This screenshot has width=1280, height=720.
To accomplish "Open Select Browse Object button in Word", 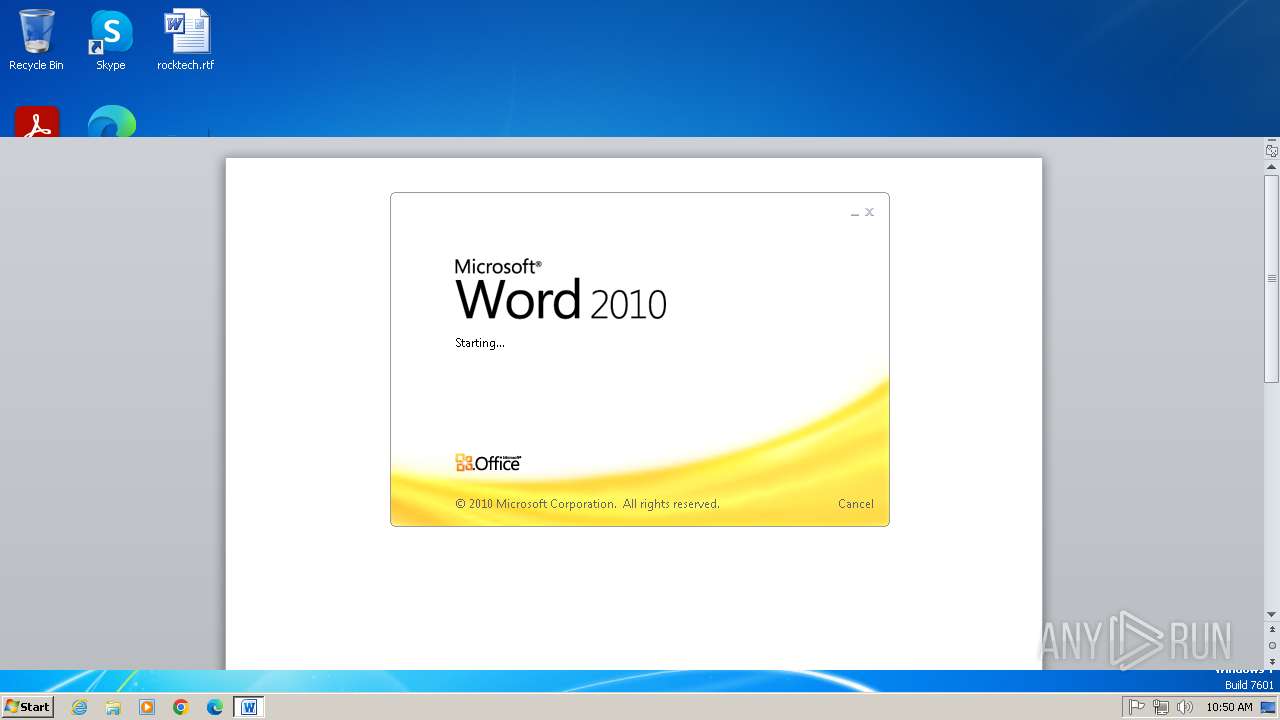I will pos(1272,646).
